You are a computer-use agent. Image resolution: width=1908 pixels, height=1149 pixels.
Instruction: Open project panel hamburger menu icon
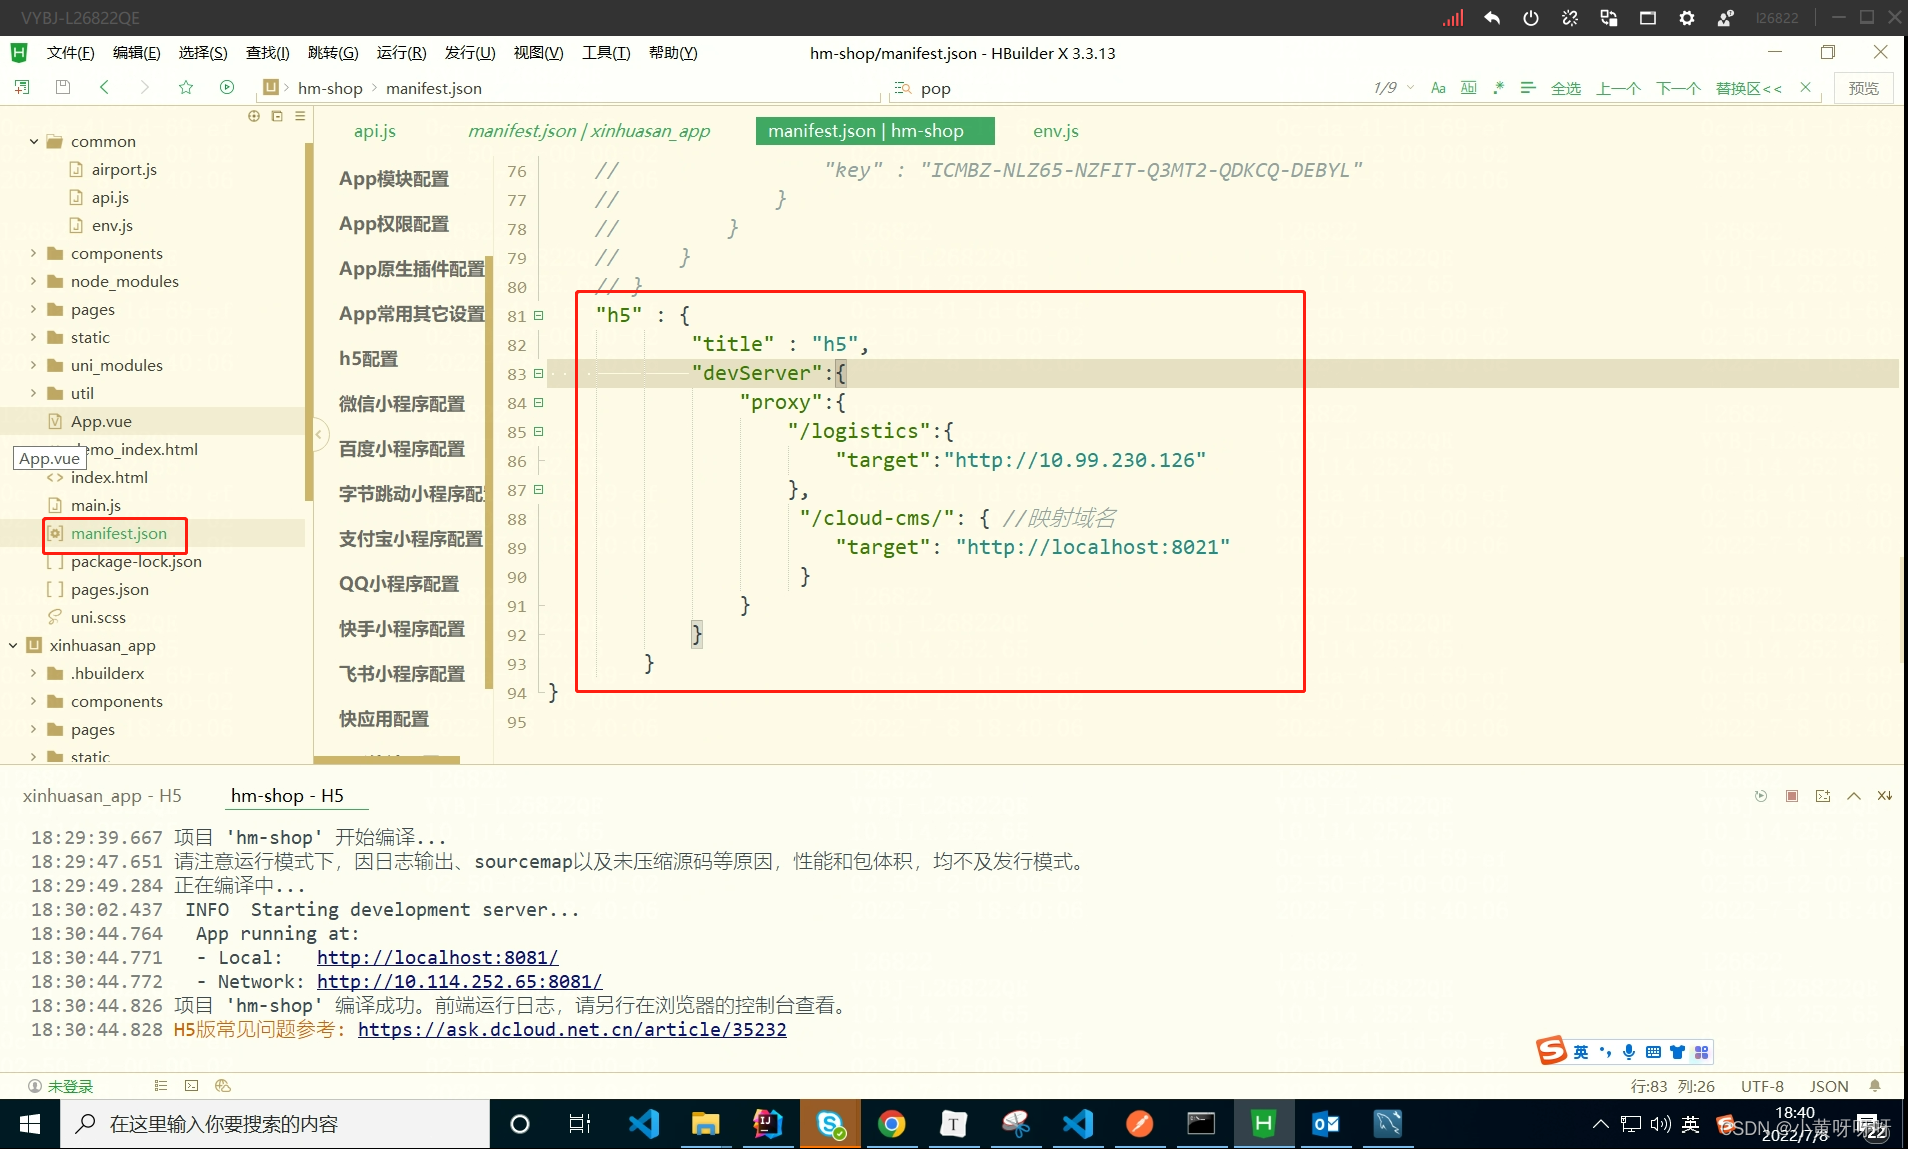(x=300, y=116)
